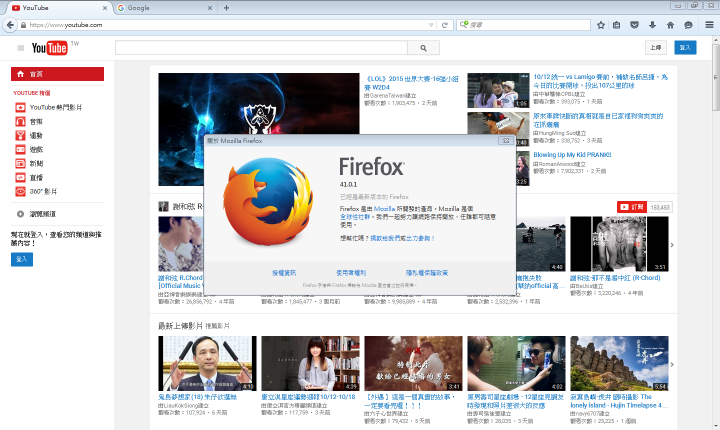Click the page vertical scrollbar thumb

[x=716, y=77]
